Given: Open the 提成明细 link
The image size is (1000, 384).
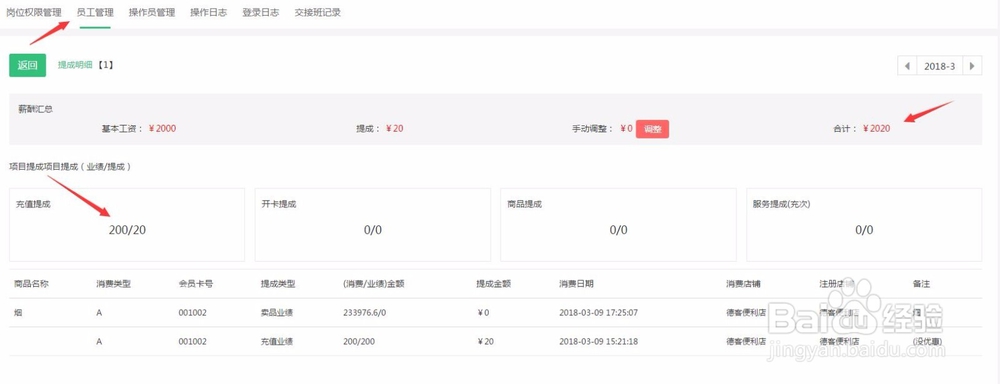Looking at the screenshot, I should (x=75, y=65).
